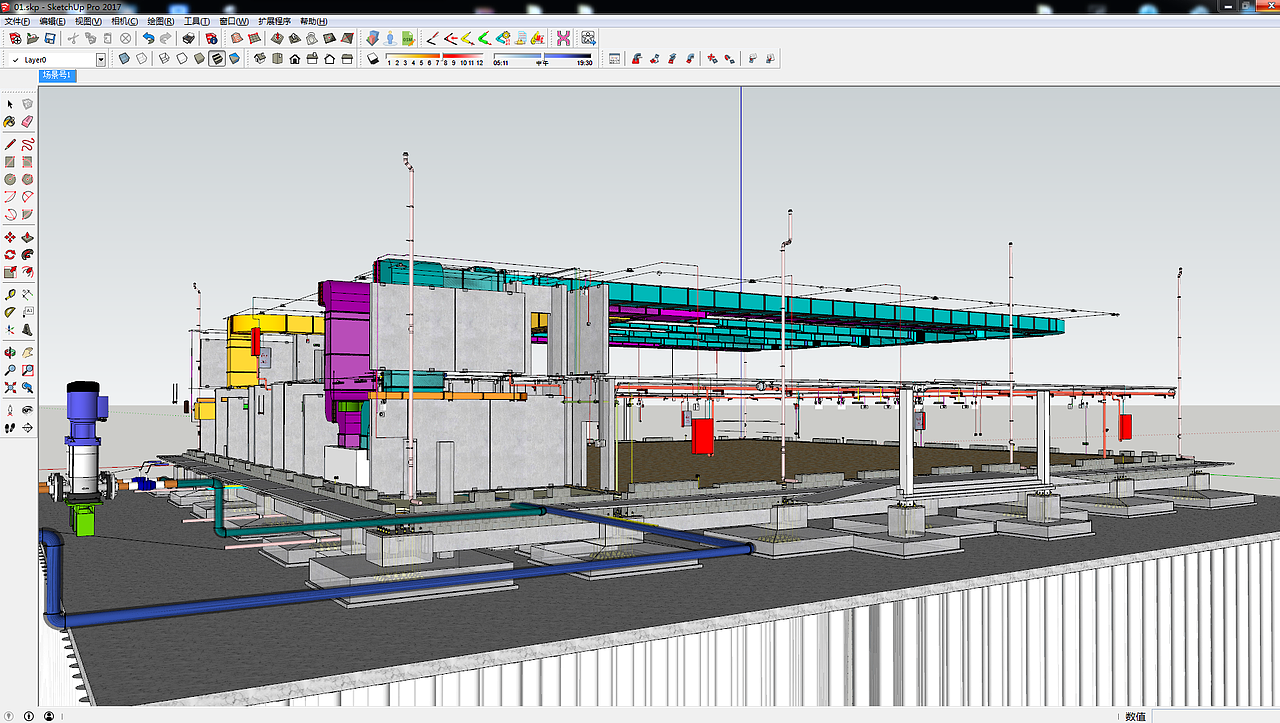Click the shadow month slider

point(434,56)
